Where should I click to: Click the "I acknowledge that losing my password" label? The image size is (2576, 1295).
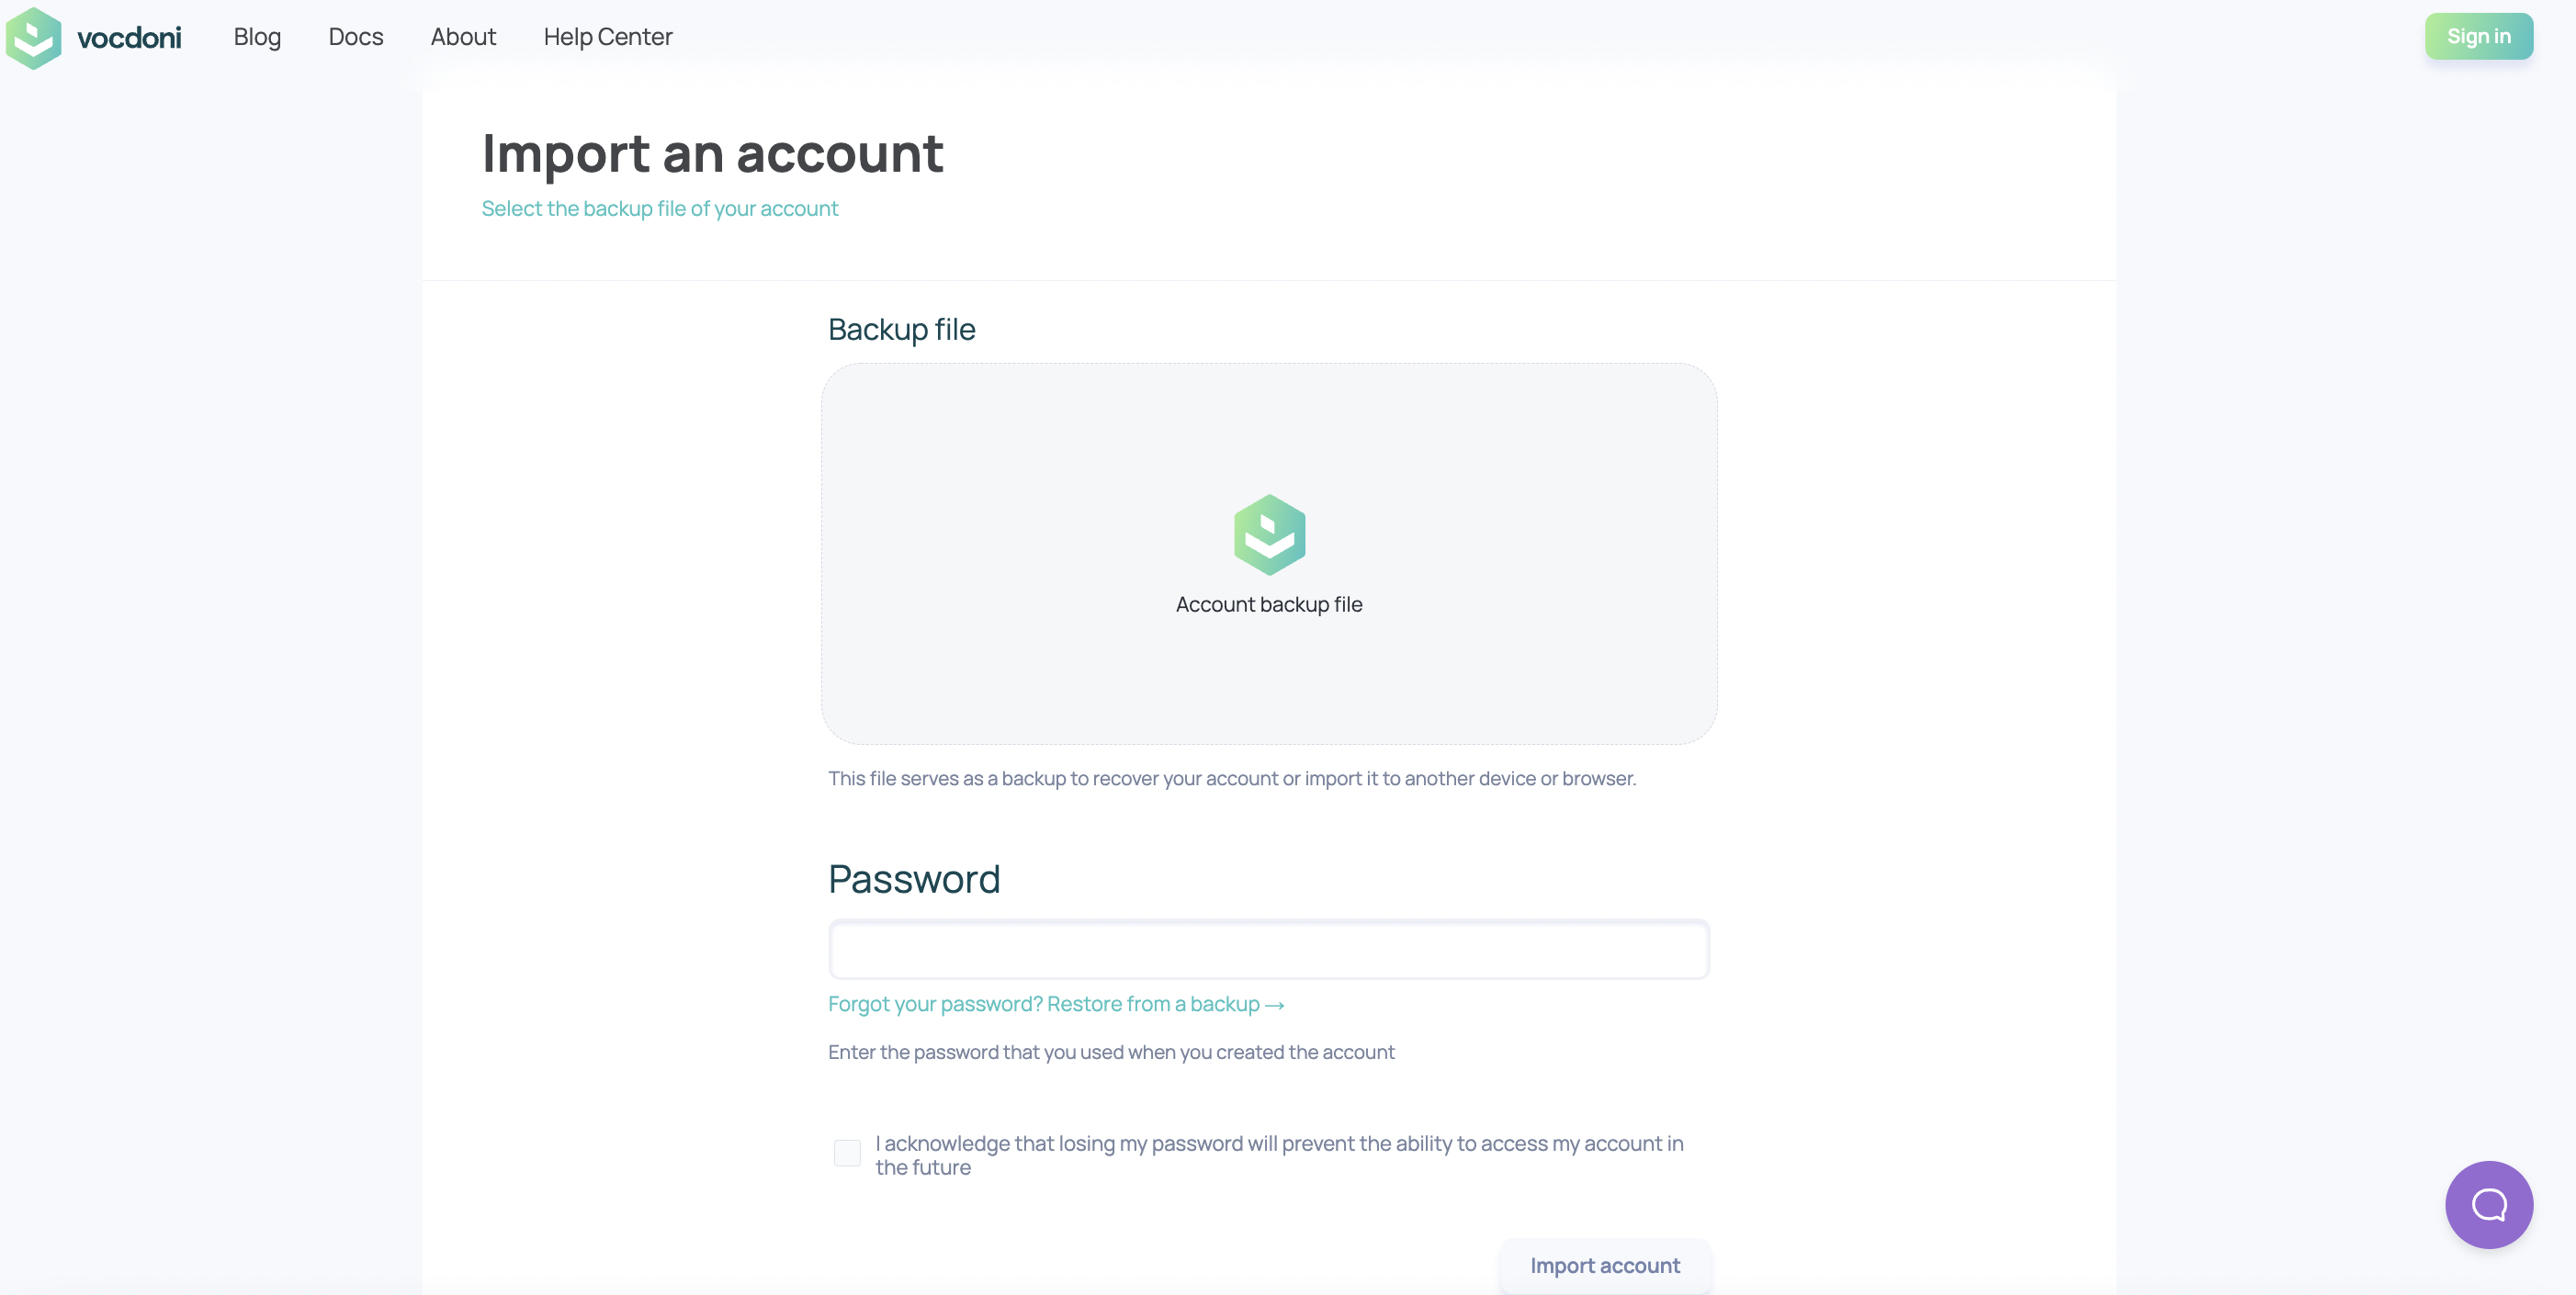click(1279, 1155)
